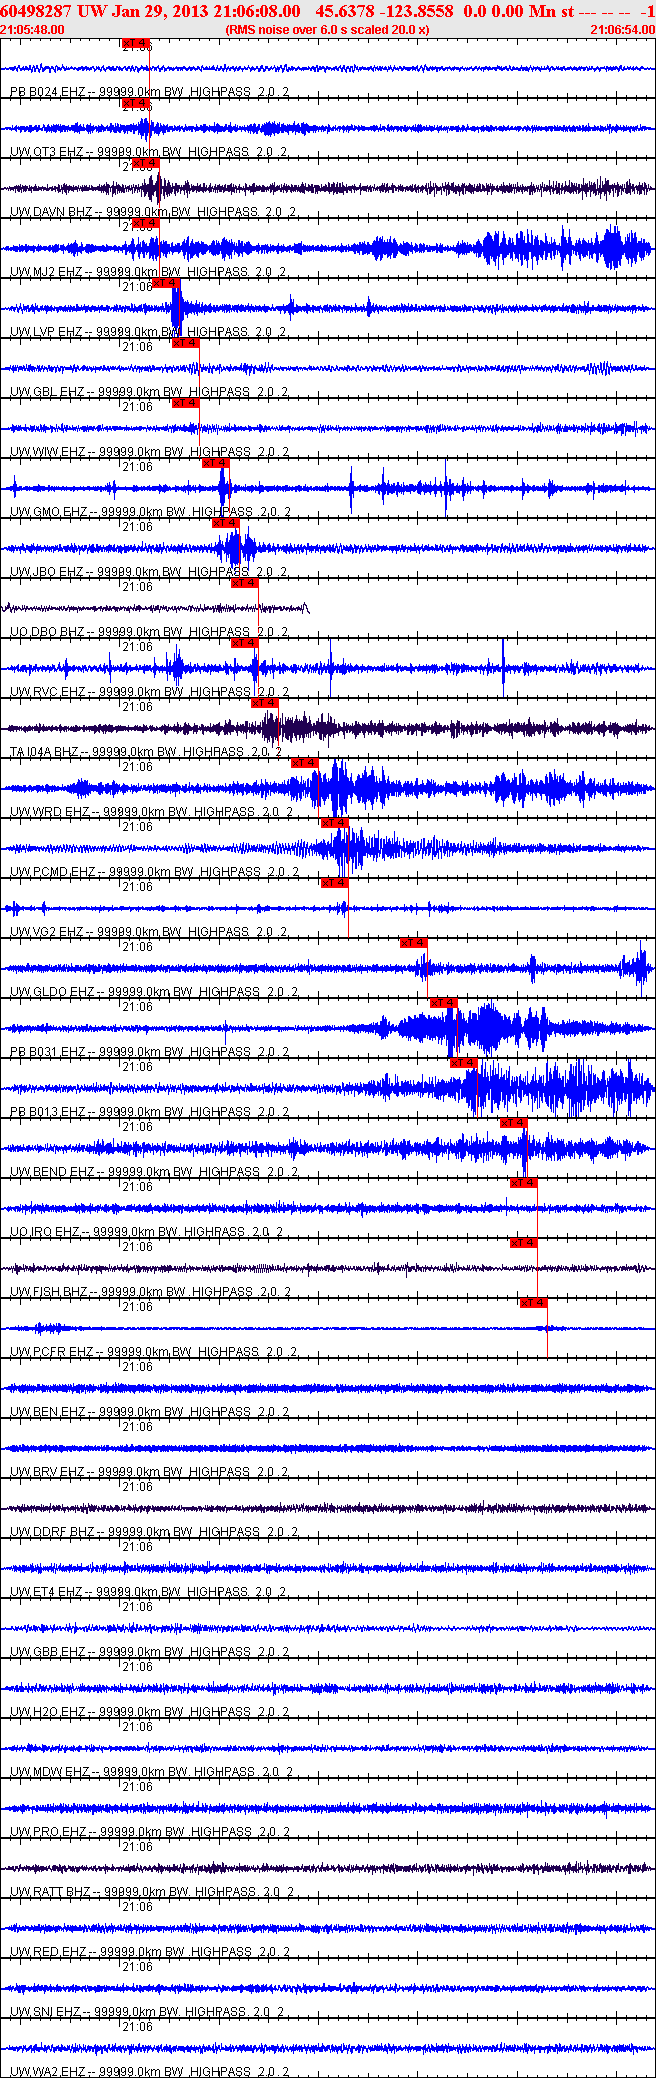Click the UW.GBB.EHZ station label

tap(47, 1652)
